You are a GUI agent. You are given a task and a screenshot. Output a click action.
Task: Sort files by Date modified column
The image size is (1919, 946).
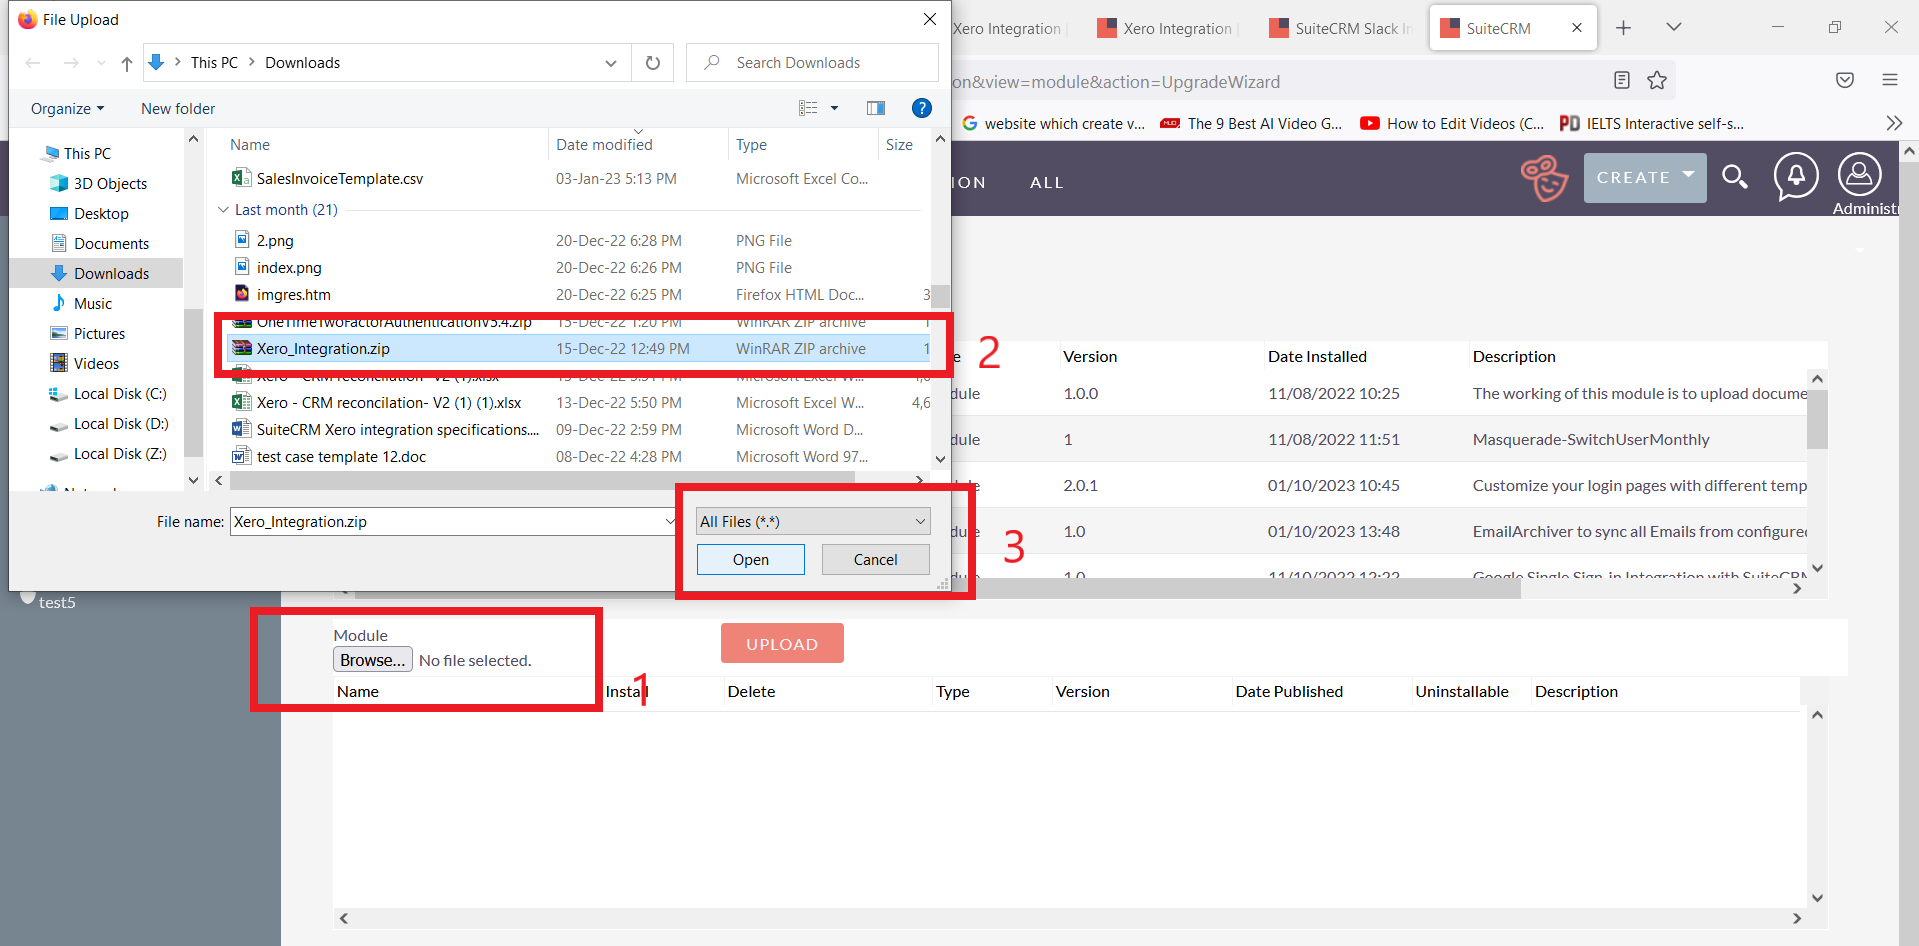[x=604, y=145]
